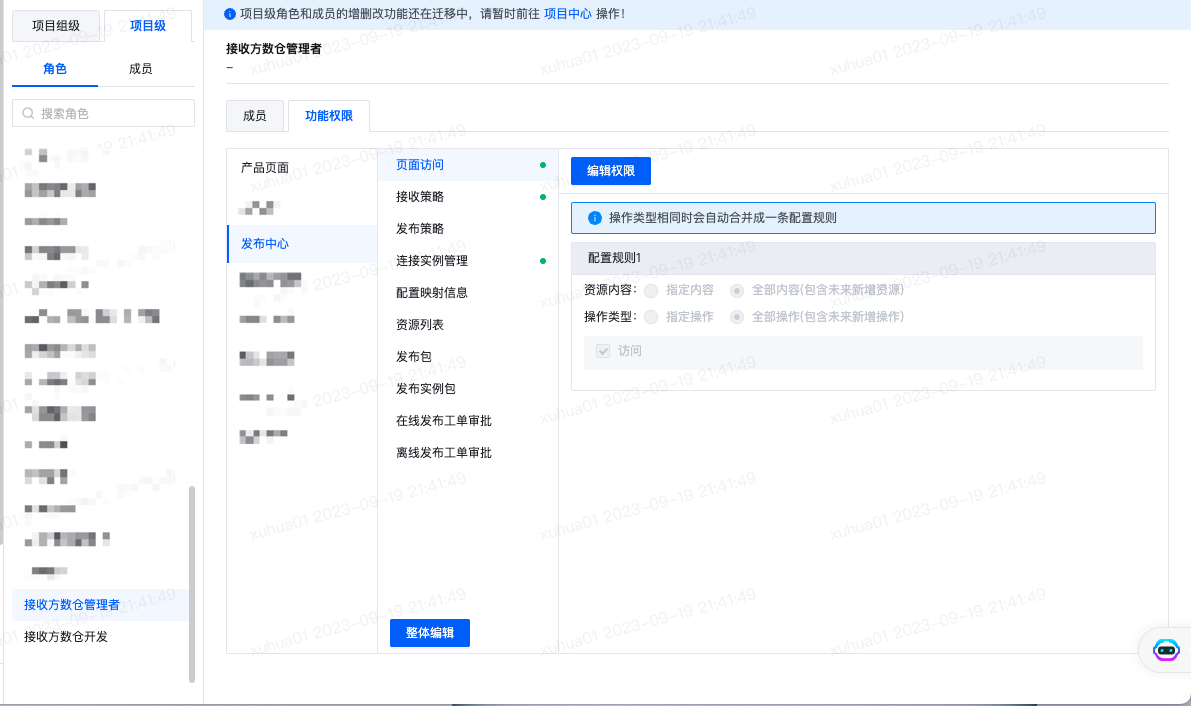
Task: Select role 接收方数仓管理者
Action: click(x=100, y=605)
